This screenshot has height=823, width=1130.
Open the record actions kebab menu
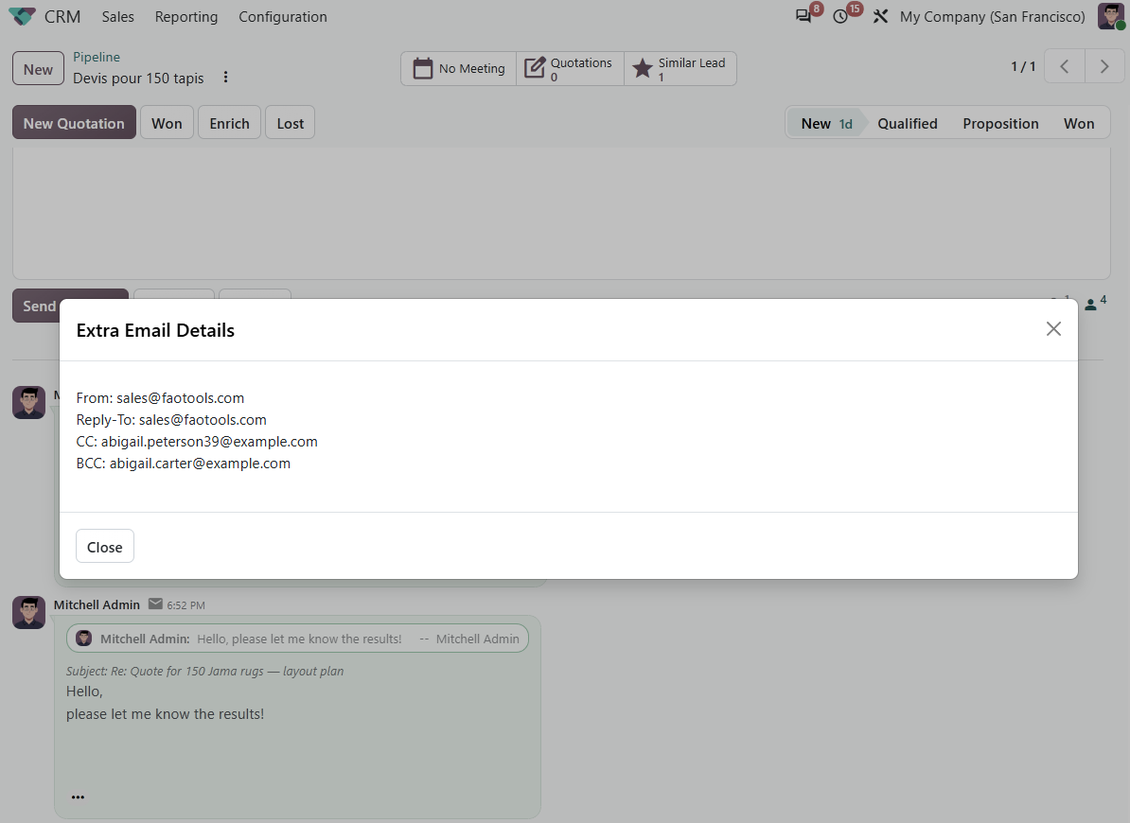point(226,77)
